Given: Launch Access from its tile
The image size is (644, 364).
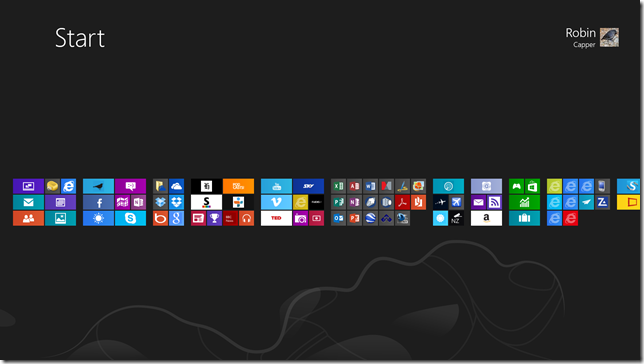Looking at the screenshot, I should (354, 186).
